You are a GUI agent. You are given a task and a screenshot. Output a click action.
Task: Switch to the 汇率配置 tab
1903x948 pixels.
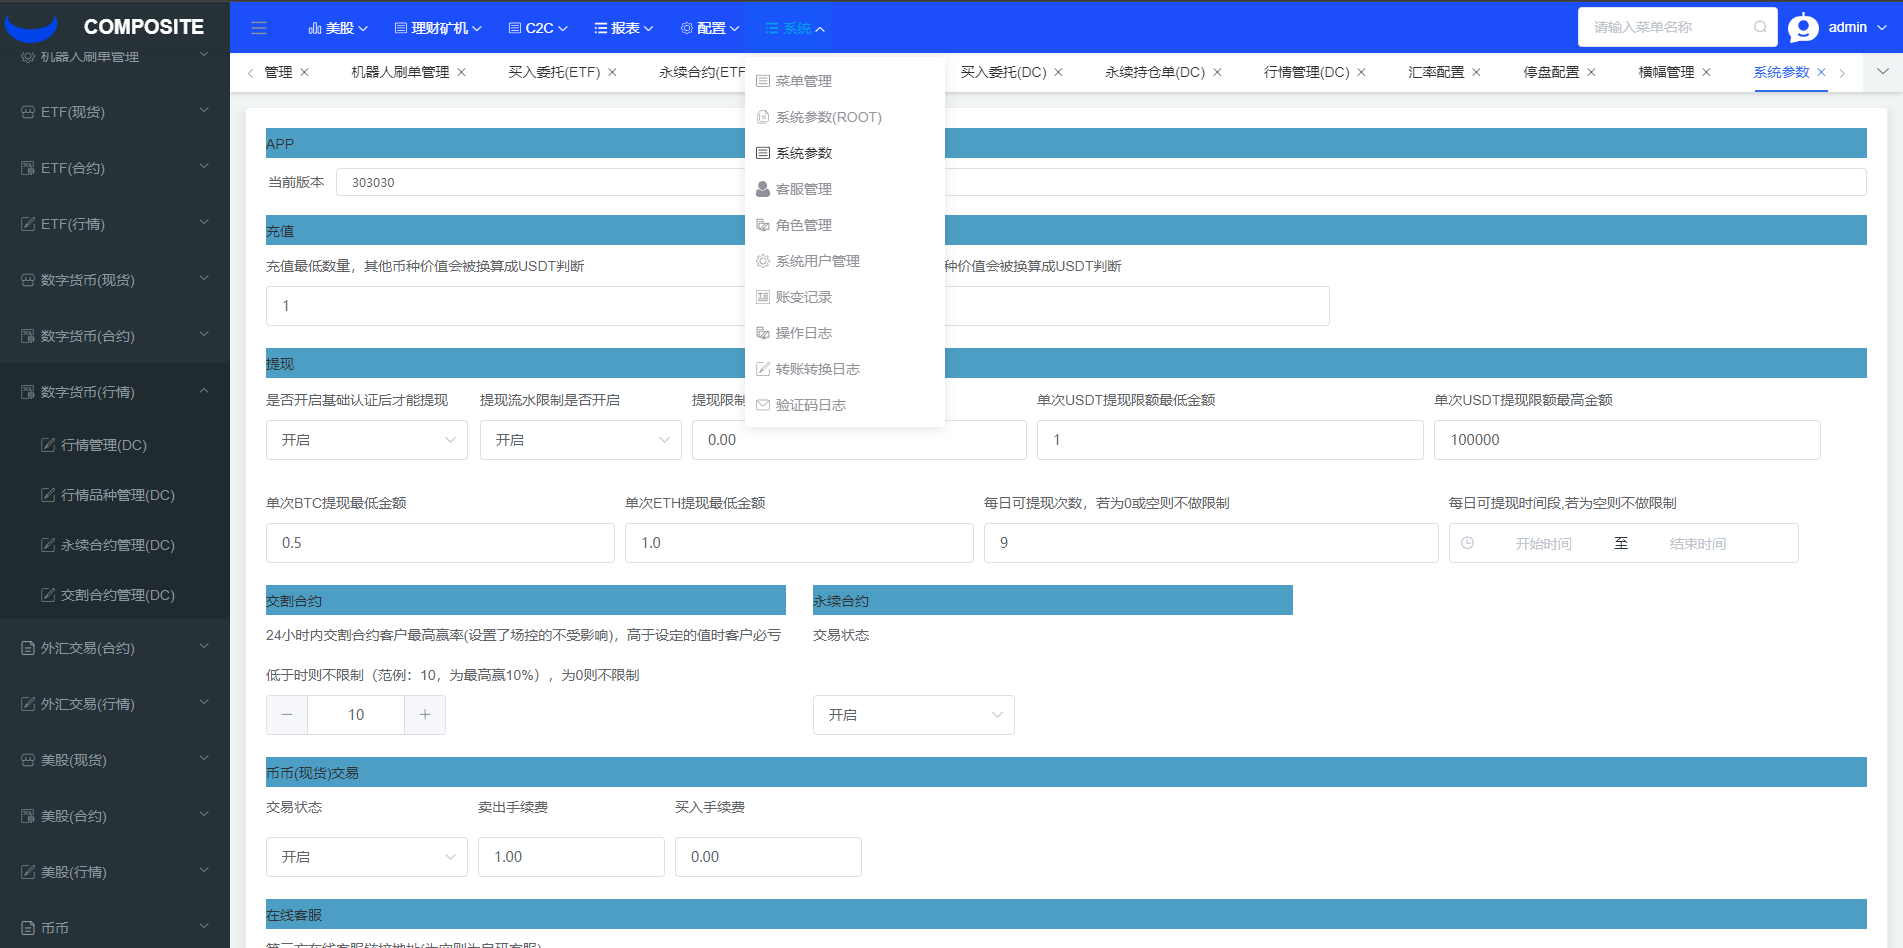click(x=1435, y=72)
